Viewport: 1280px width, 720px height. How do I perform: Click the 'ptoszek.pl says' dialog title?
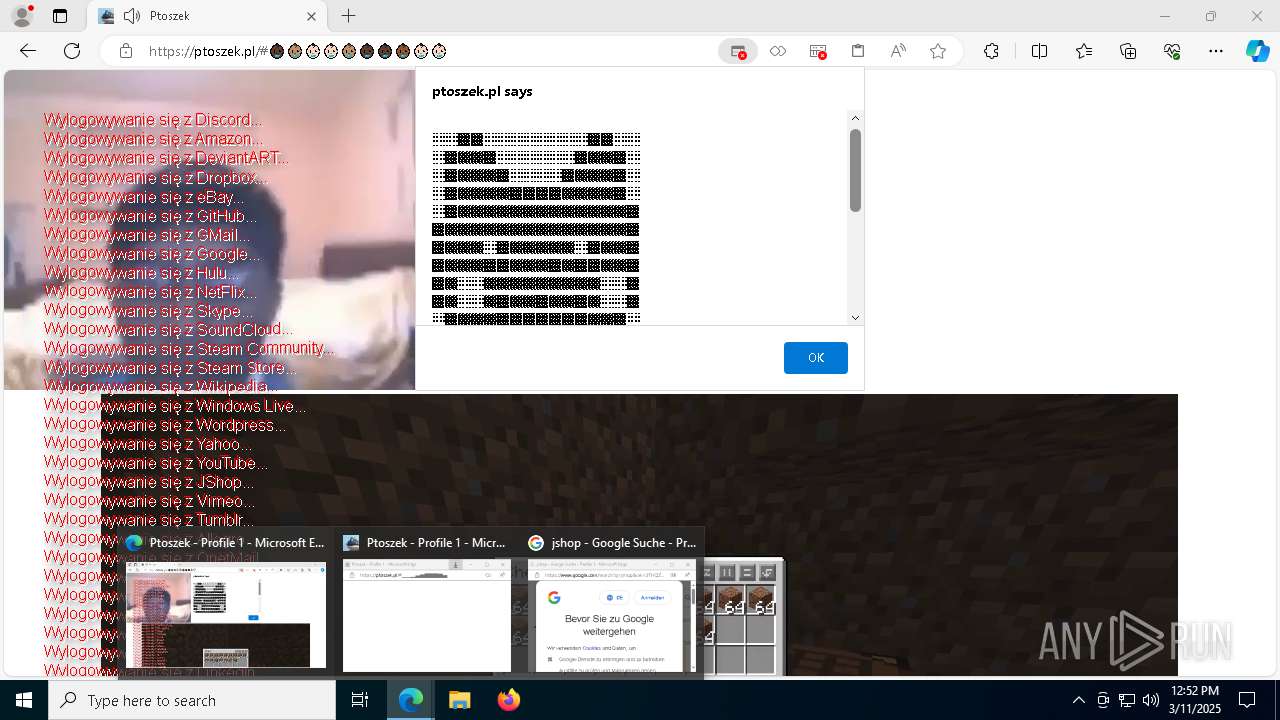coord(482,91)
